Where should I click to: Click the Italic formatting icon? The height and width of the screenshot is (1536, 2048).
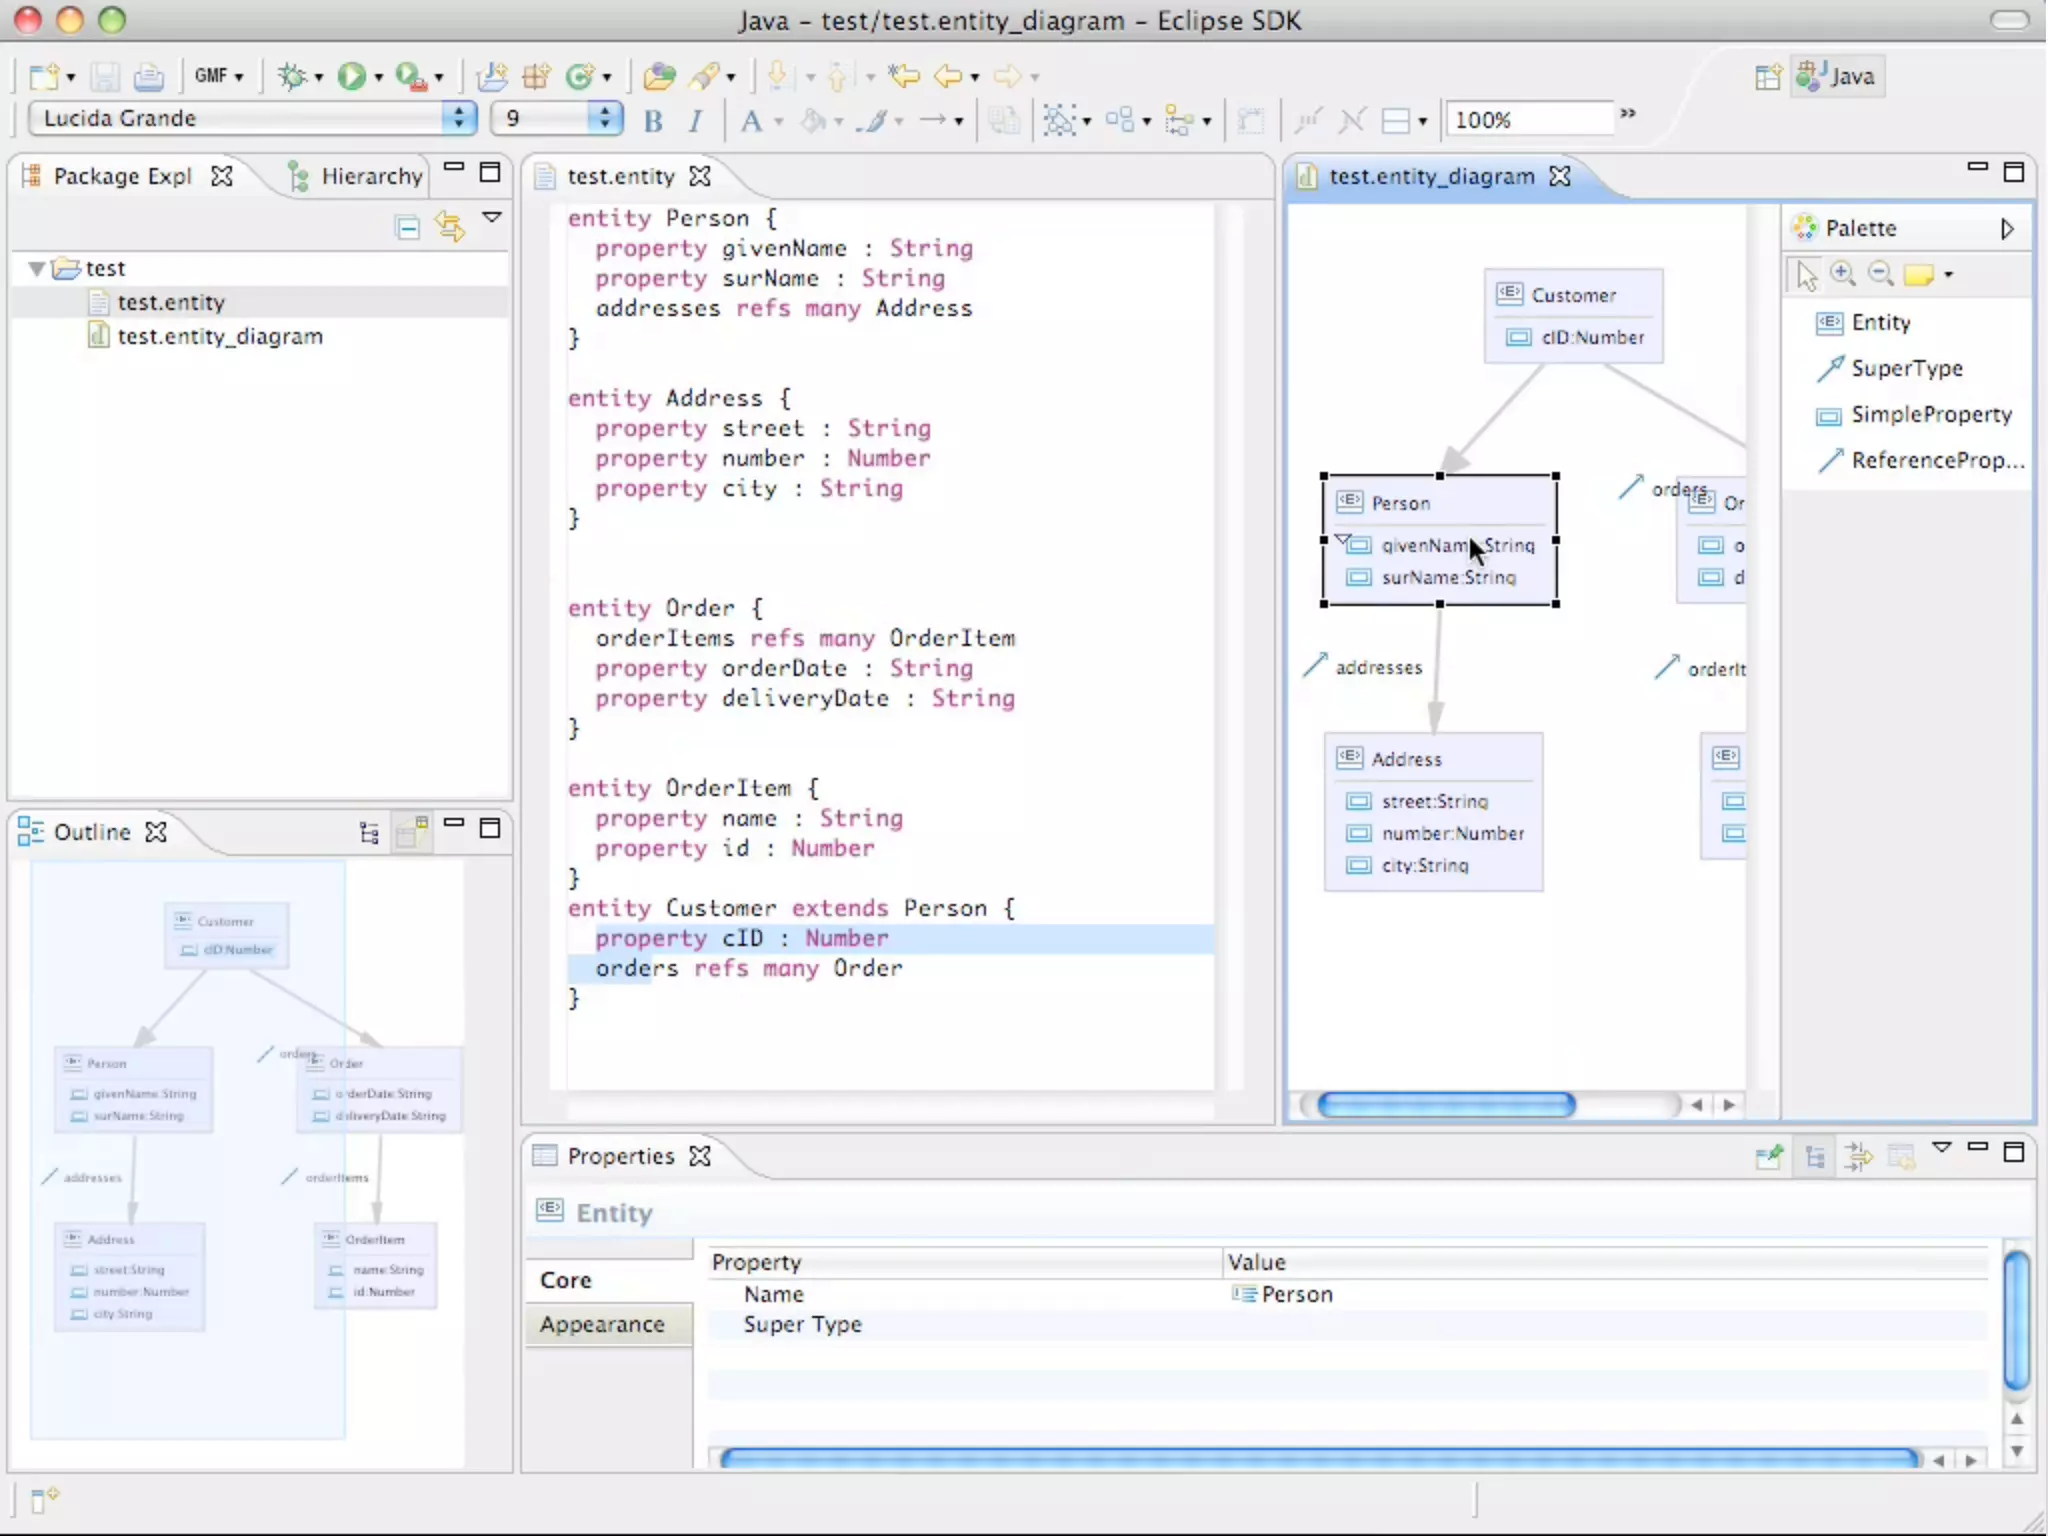click(x=696, y=121)
